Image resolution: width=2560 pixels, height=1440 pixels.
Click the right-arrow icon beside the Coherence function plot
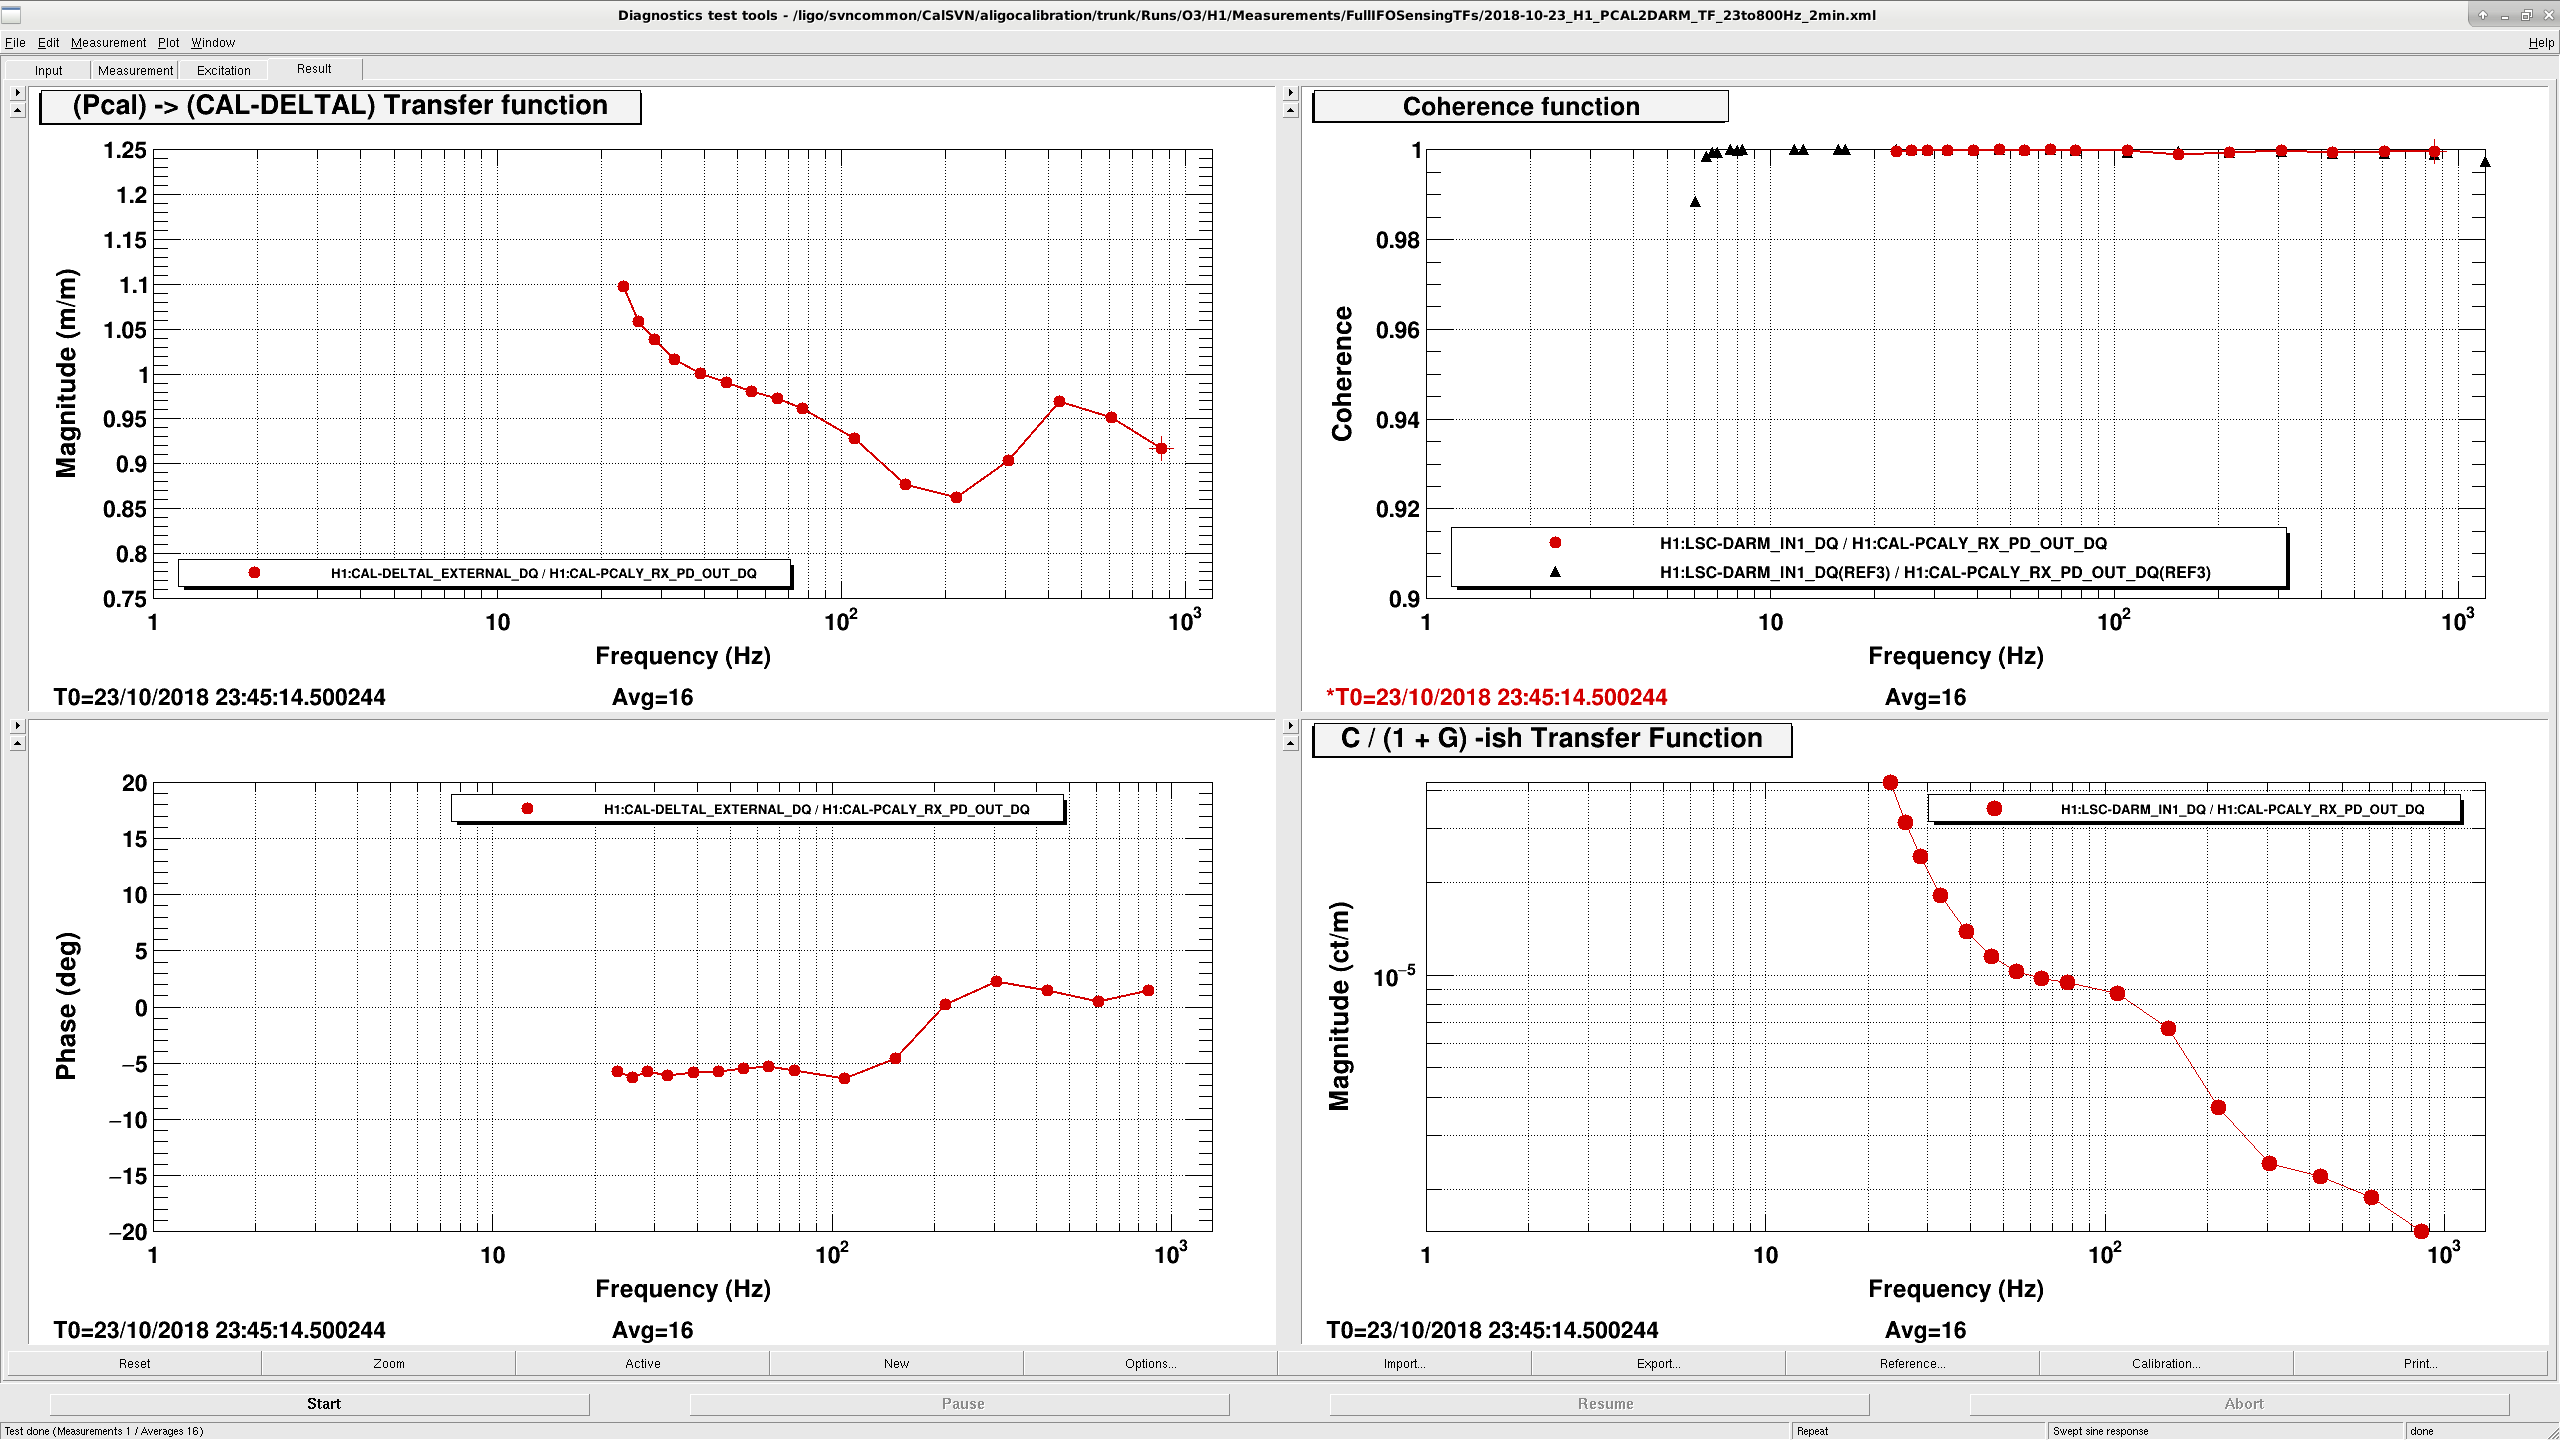coord(1290,93)
